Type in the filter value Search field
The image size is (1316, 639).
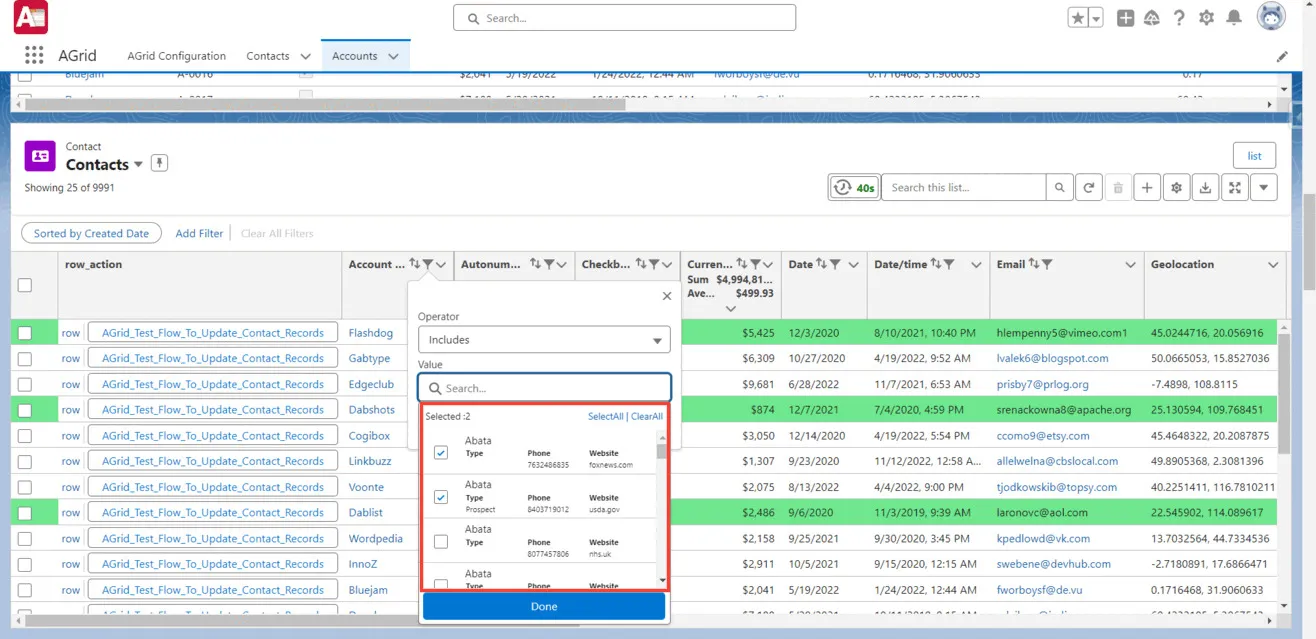543,387
